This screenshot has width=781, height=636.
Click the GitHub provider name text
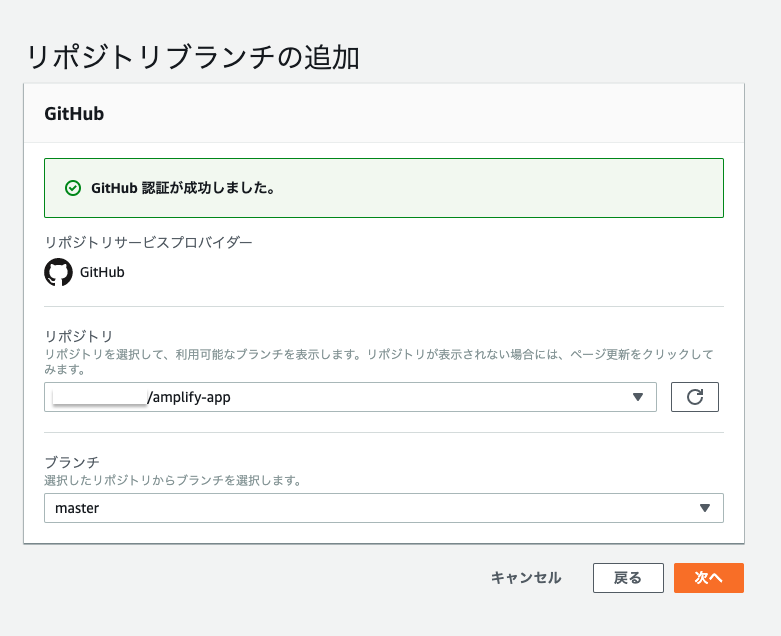pos(102,272)
